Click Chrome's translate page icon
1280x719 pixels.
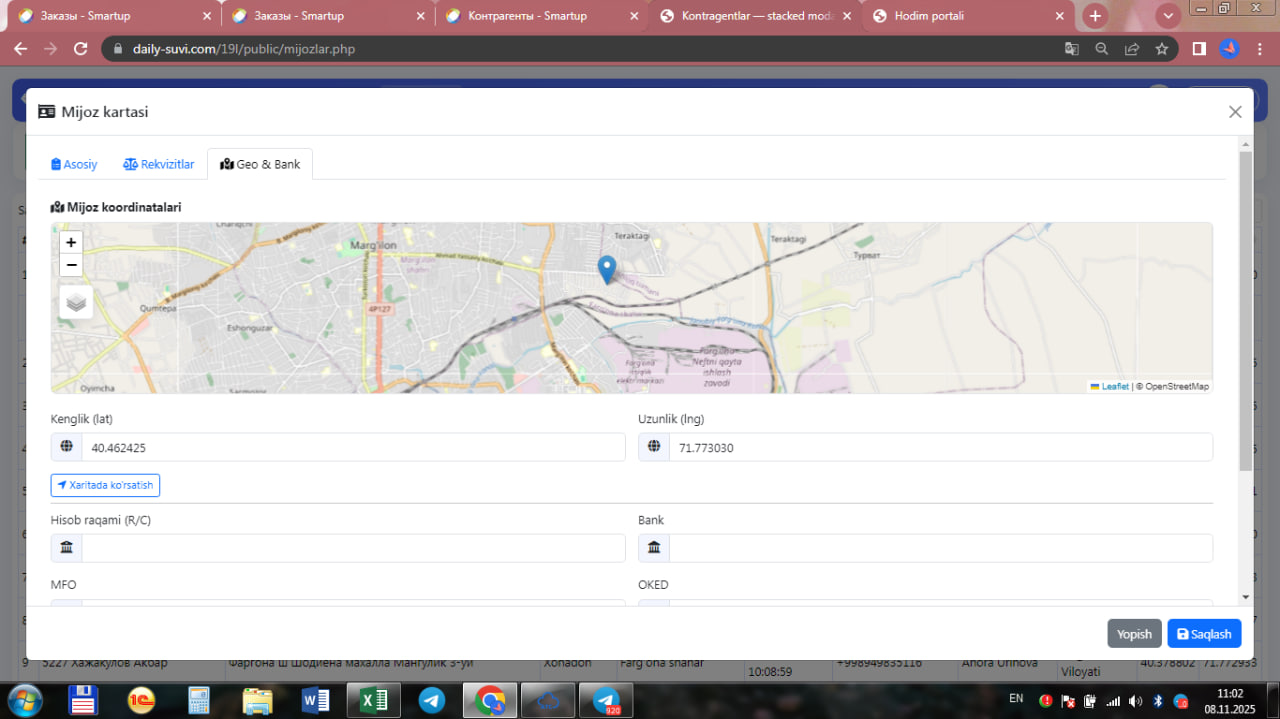tap(1071, 49)
